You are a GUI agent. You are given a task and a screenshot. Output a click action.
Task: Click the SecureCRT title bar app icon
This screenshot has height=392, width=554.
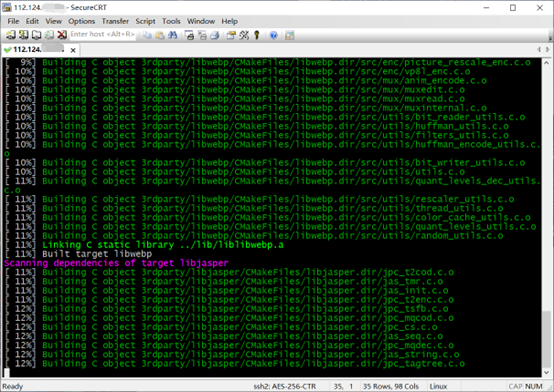7,7
